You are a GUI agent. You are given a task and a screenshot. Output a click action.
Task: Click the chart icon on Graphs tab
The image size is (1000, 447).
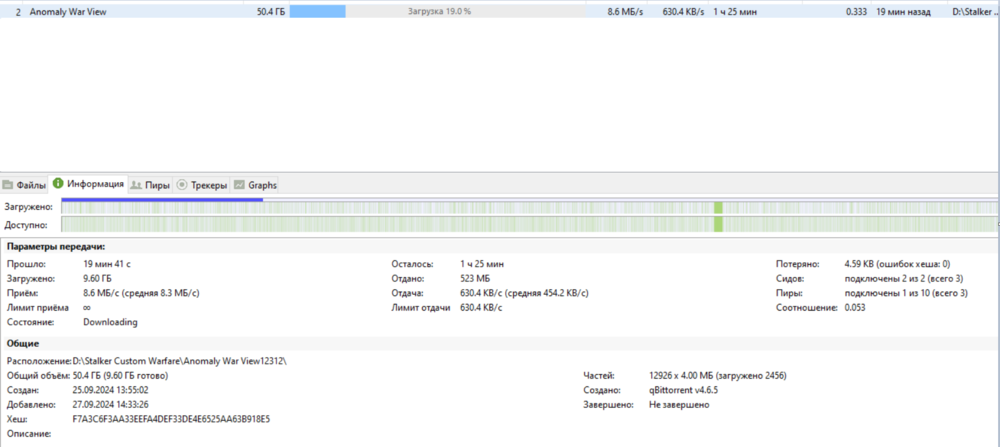pyautogui.click(x=239, y=186)
